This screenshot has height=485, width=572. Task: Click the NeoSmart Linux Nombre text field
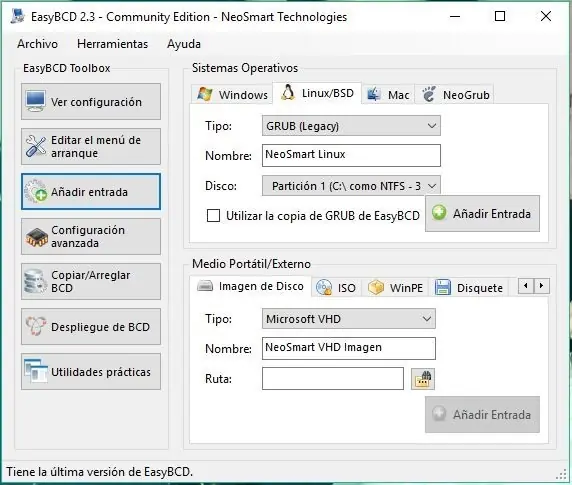coord(351,155)
